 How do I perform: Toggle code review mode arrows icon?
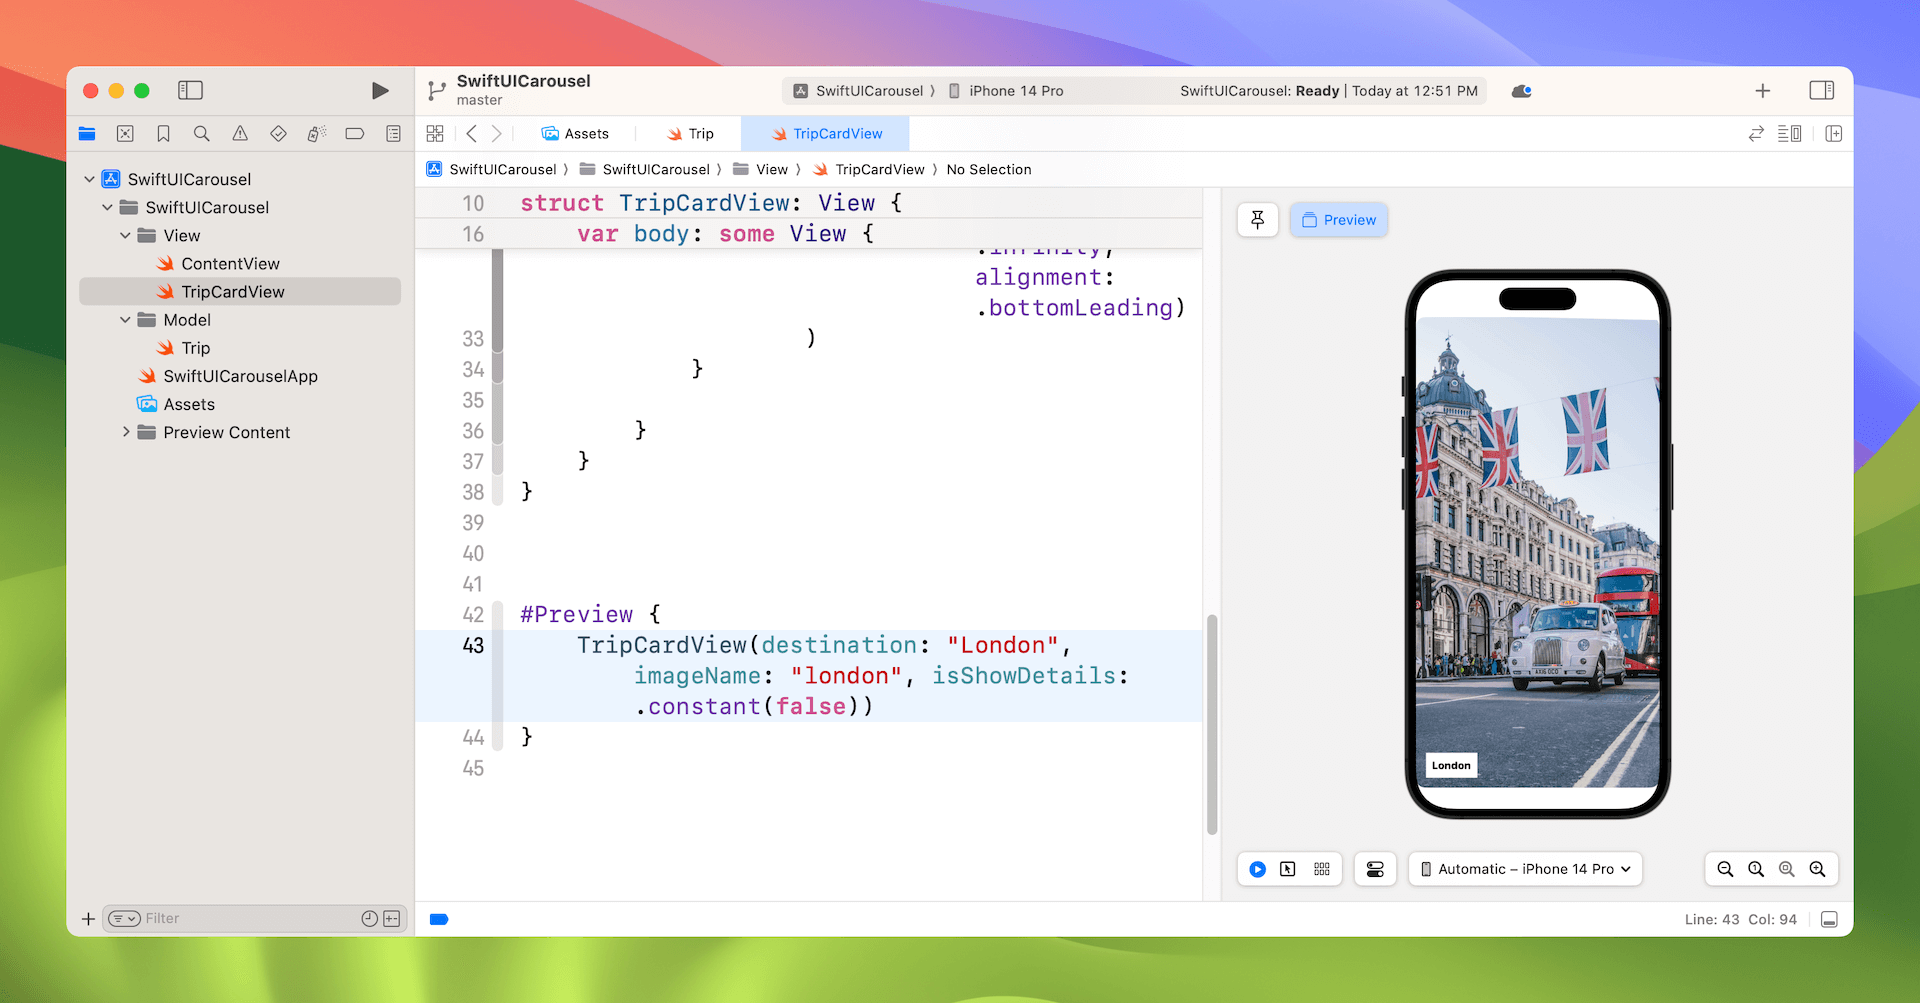[x=1756, y=134]
